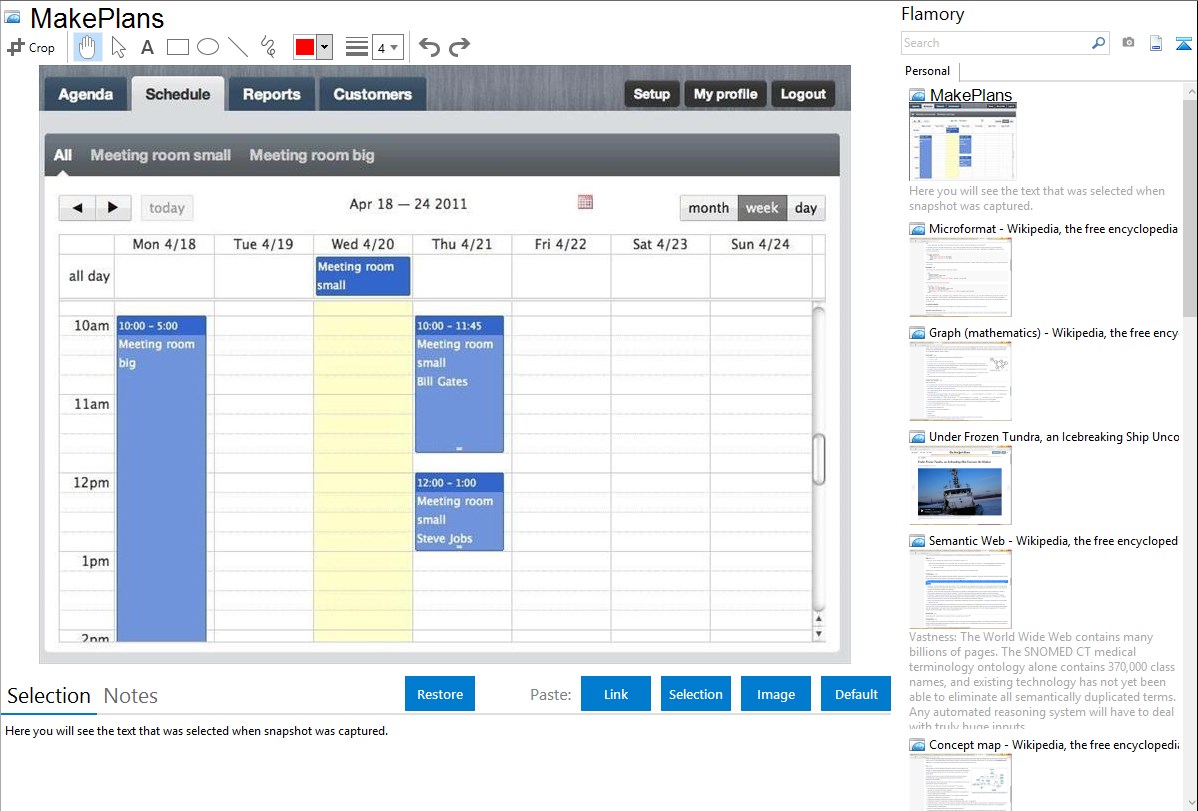Screen dimensions: 1198x811
Task: Paste as Selection
Action: pos(695,694)
